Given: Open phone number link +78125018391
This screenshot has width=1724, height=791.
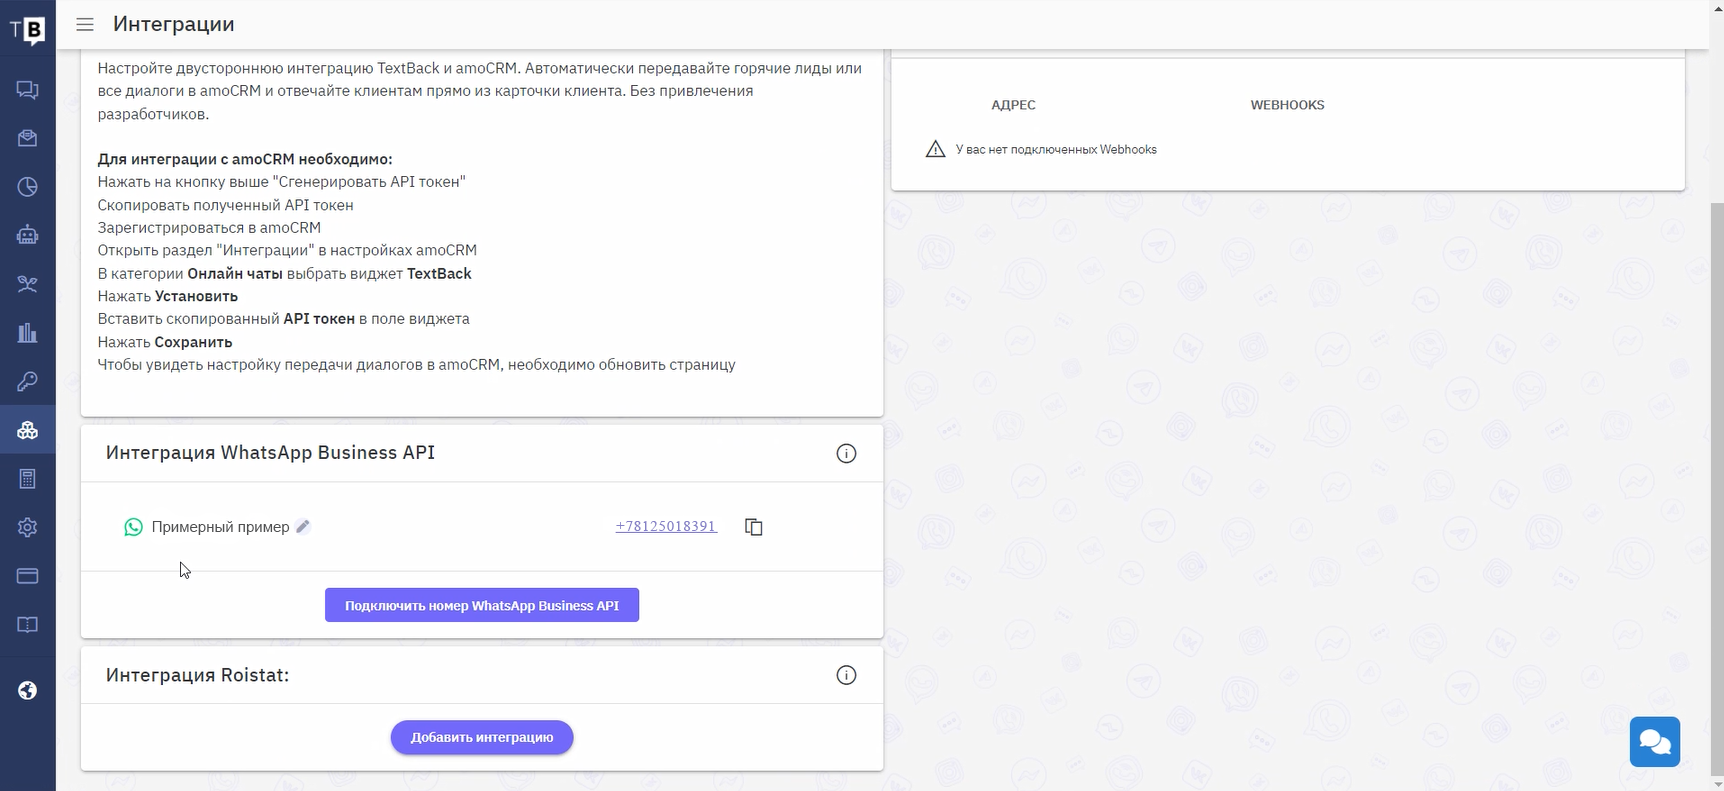Looking at the screenshot, I should point(666,526).
